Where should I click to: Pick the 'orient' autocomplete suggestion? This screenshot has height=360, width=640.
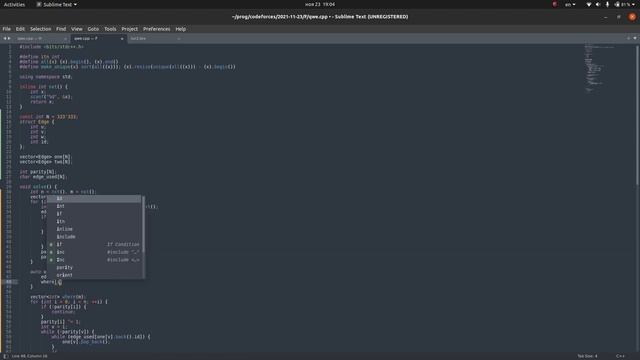coord(94,275)
